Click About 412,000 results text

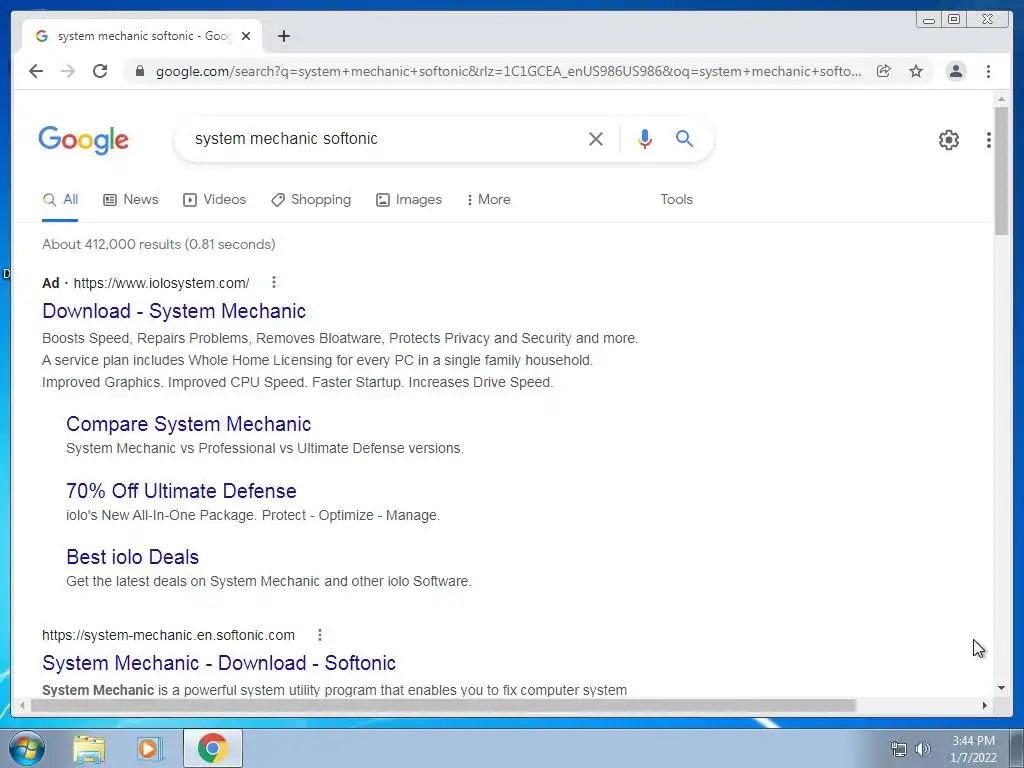[x=159, y=244]
